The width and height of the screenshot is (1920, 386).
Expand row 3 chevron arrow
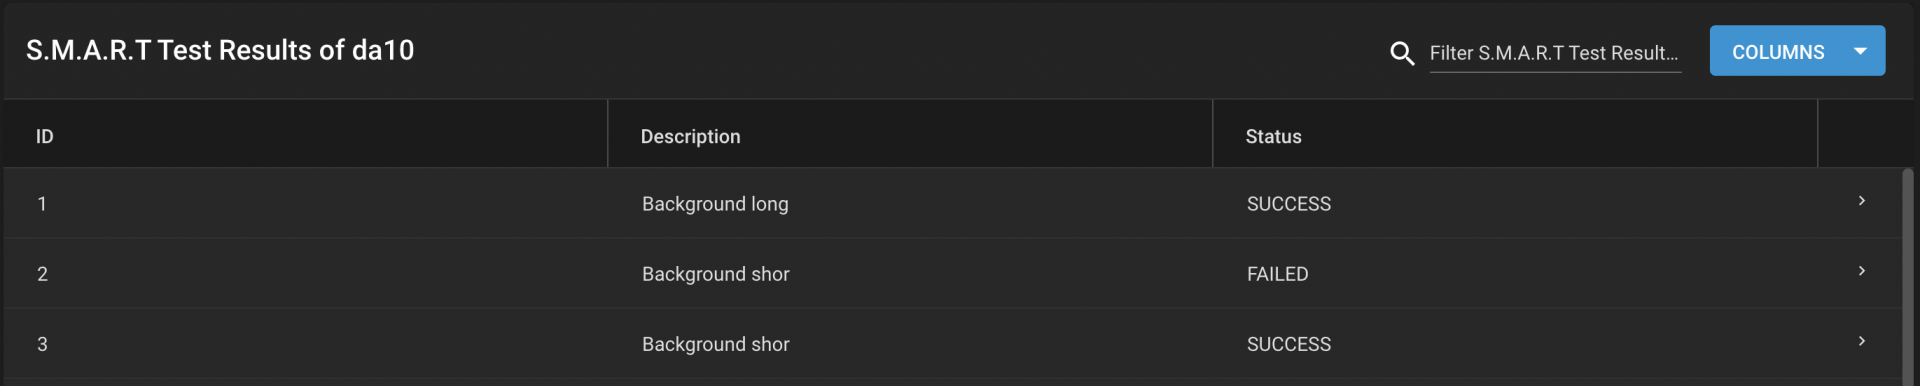(1861, 341)
